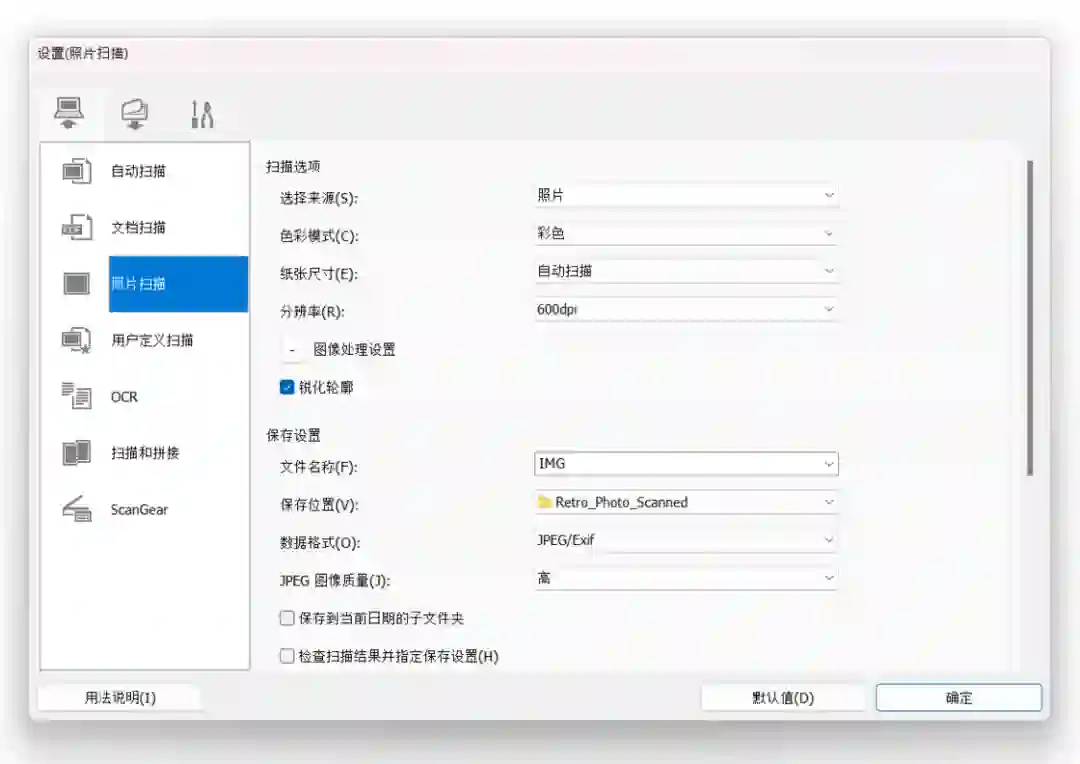Click the 默认值(D) button
The image size is (1080, 764).
pyautogui.click(x=783, y=698)
